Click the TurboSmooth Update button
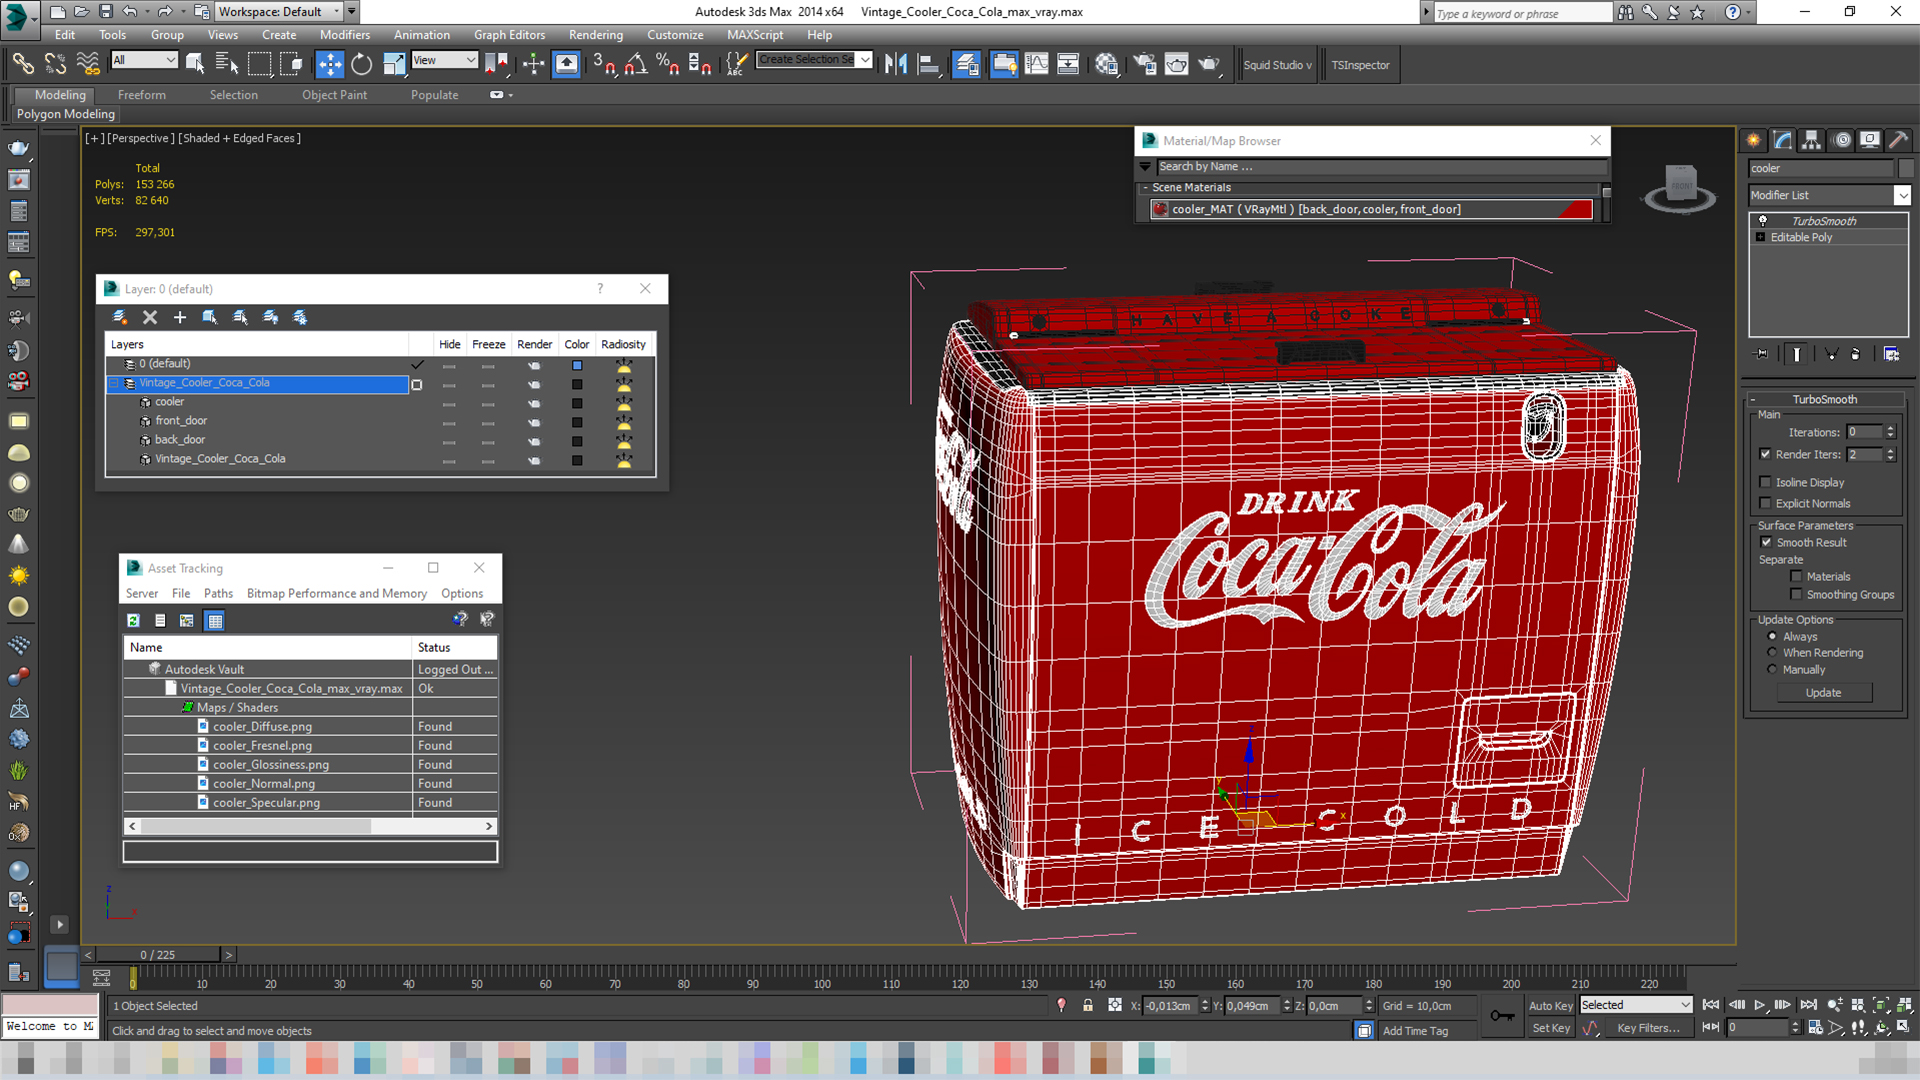1920x1080 pixels. coord(1823,693)
